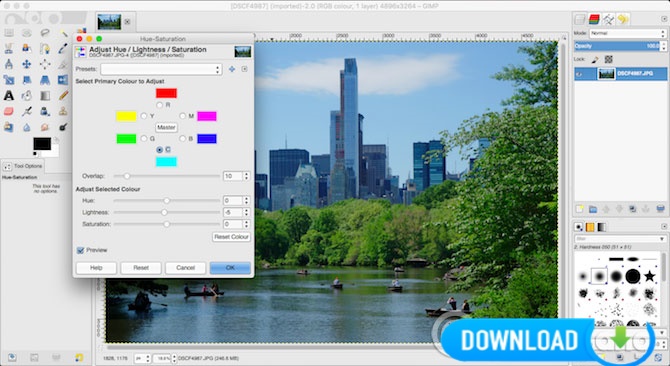Select the Perspective tool
670x366 pixels.
coord(45,79)
